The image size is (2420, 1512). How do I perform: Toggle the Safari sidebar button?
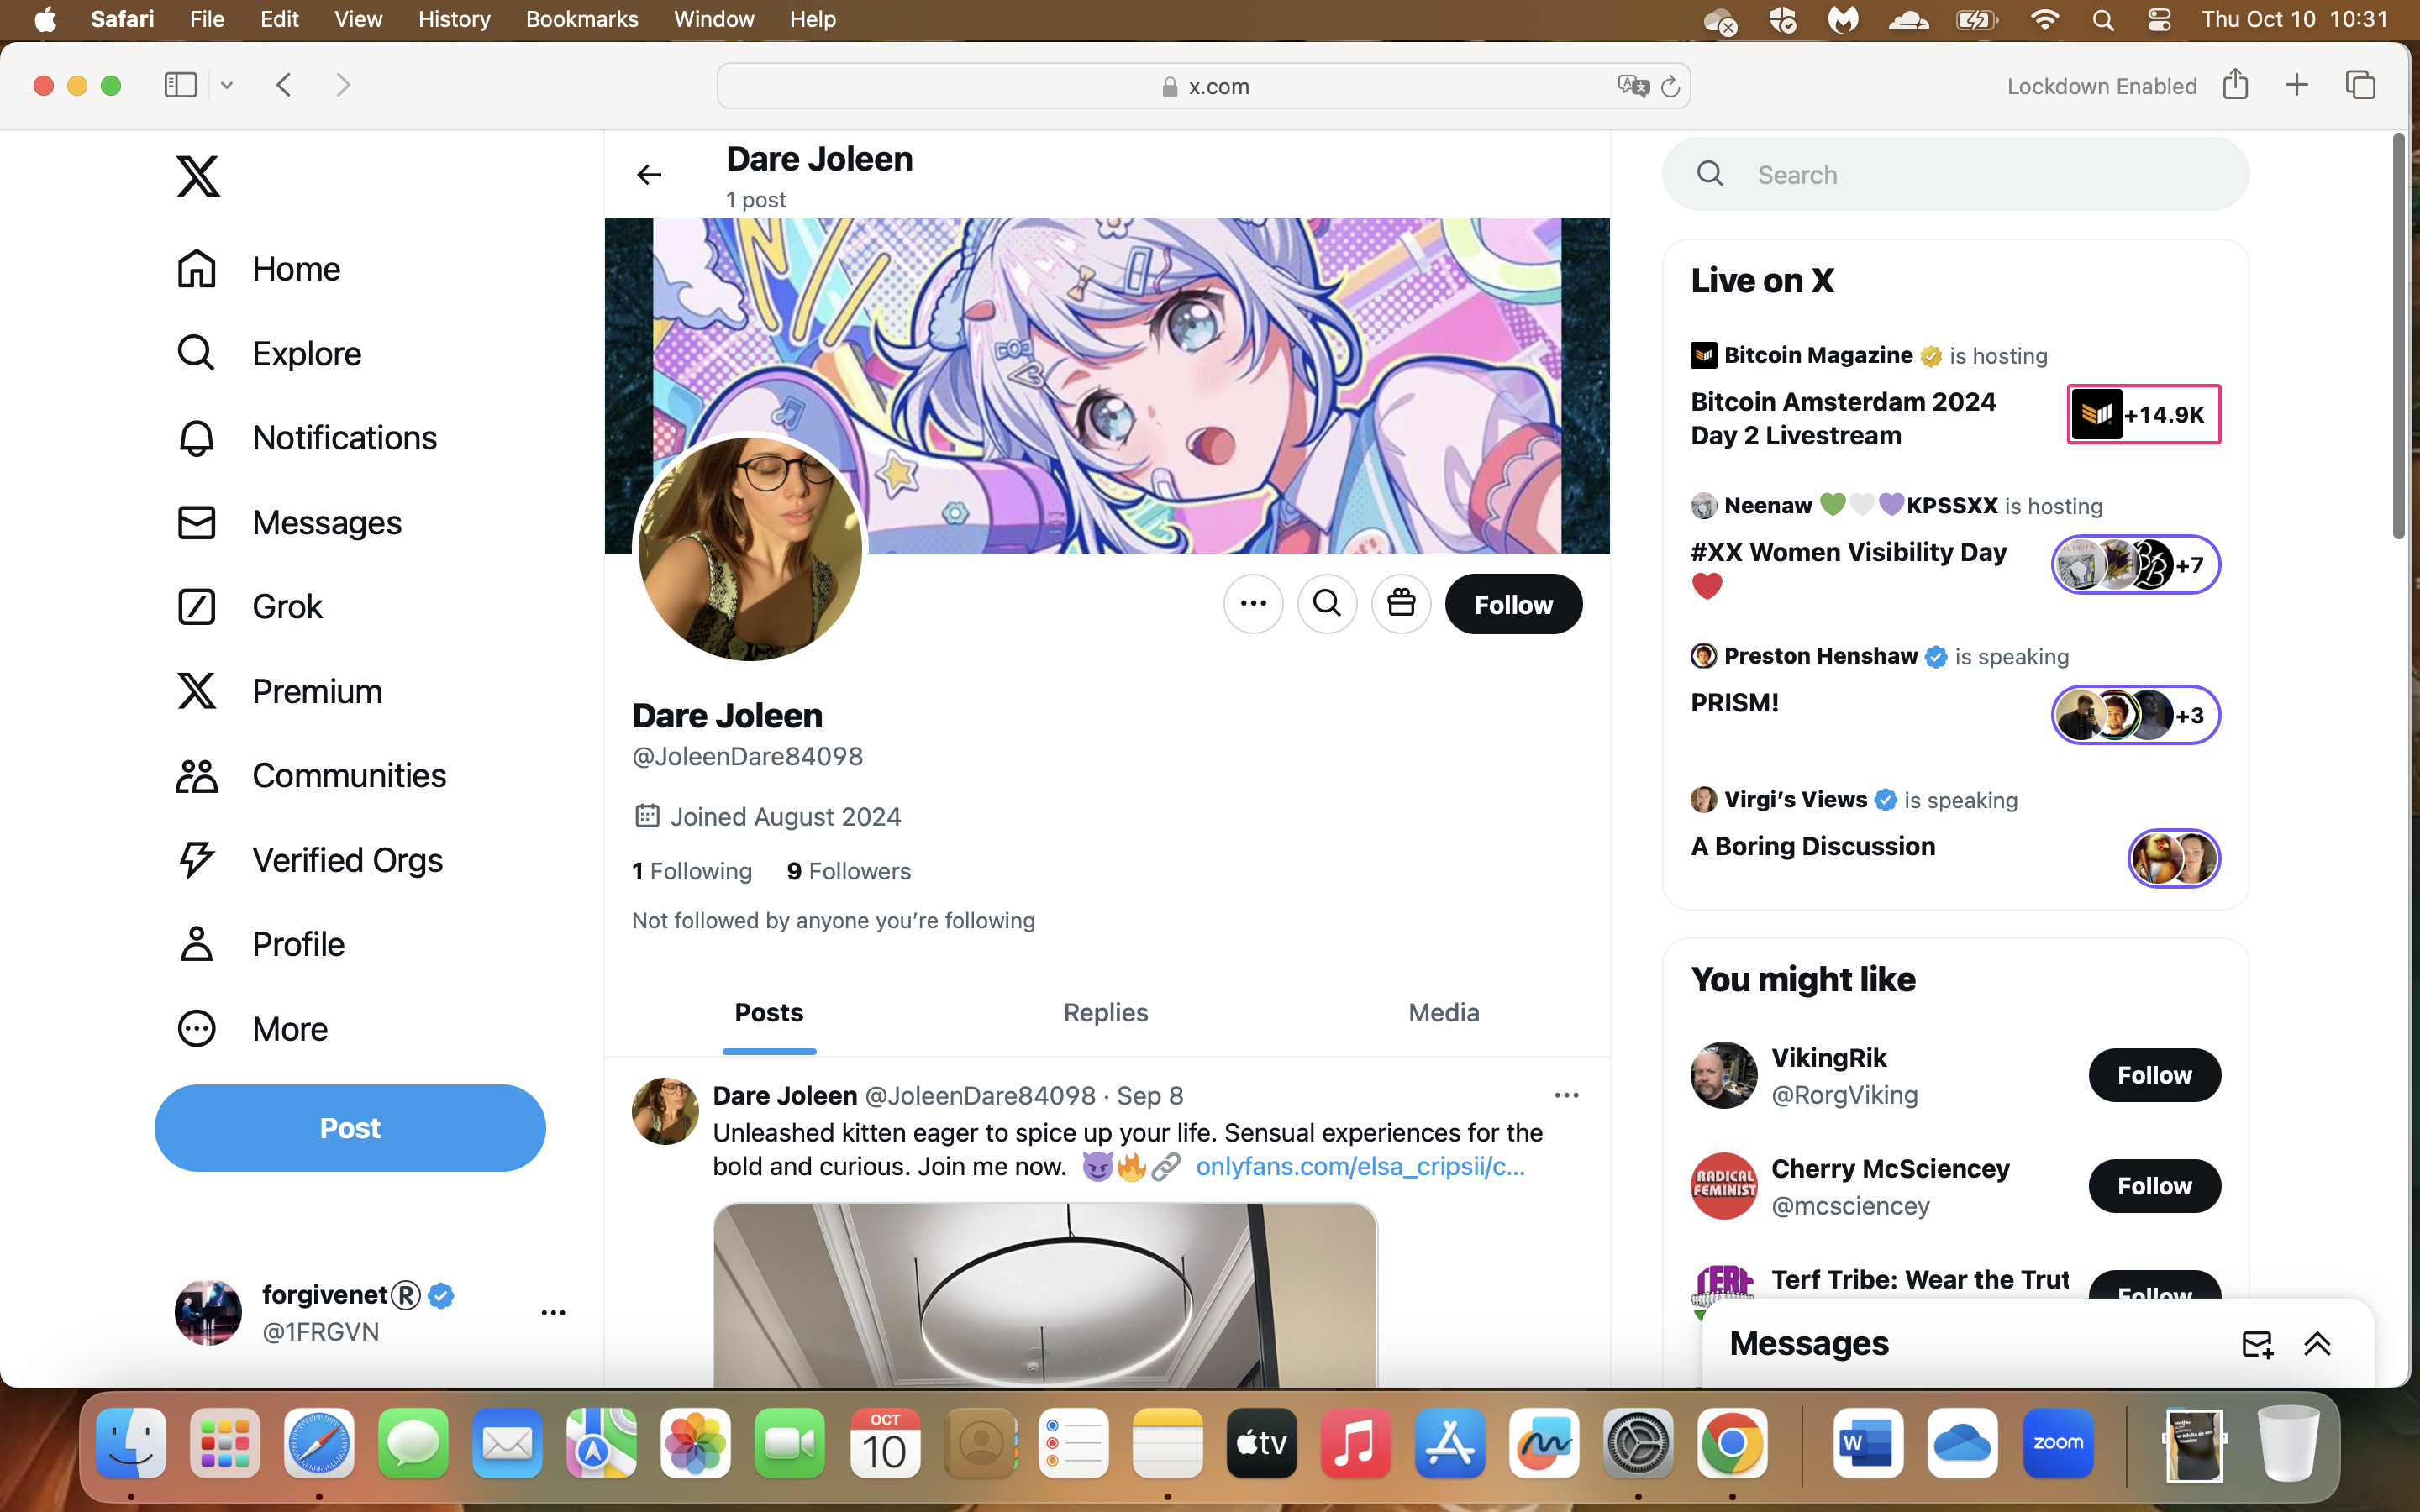click(x=181, y=85)
